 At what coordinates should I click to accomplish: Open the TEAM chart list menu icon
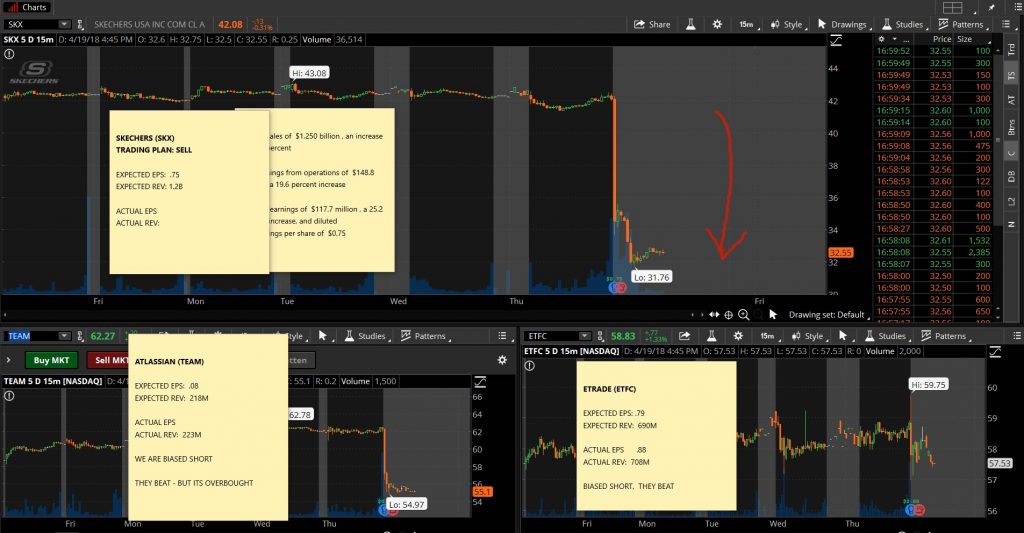(x=502, y=336)
